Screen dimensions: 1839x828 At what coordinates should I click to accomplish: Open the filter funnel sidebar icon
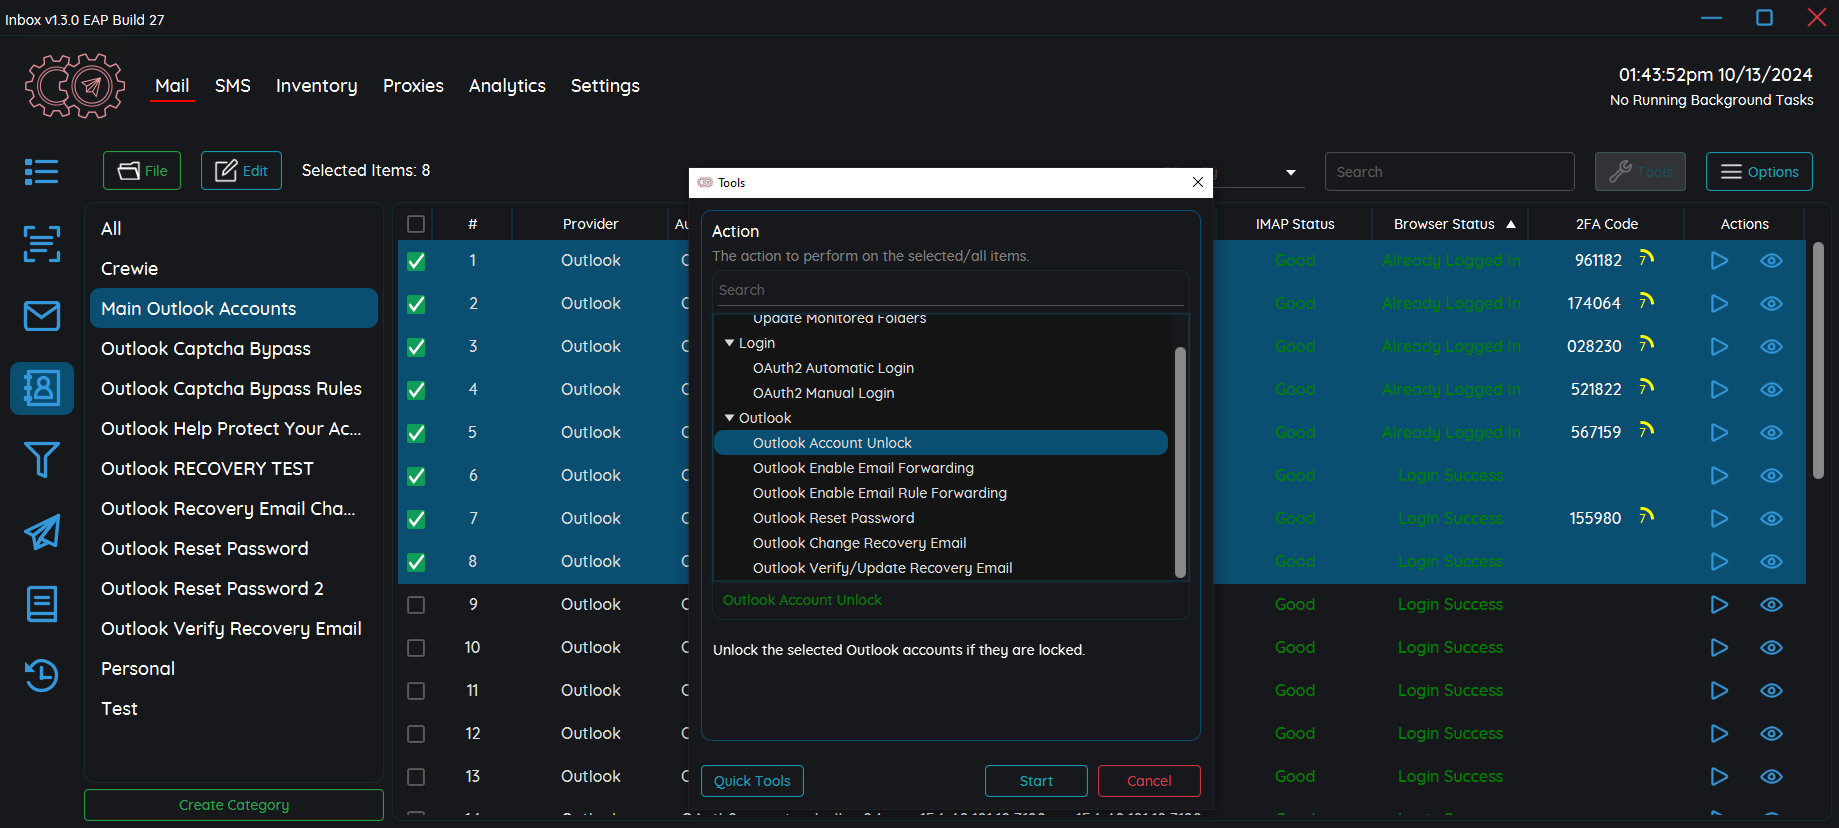[x=41, y=460]
